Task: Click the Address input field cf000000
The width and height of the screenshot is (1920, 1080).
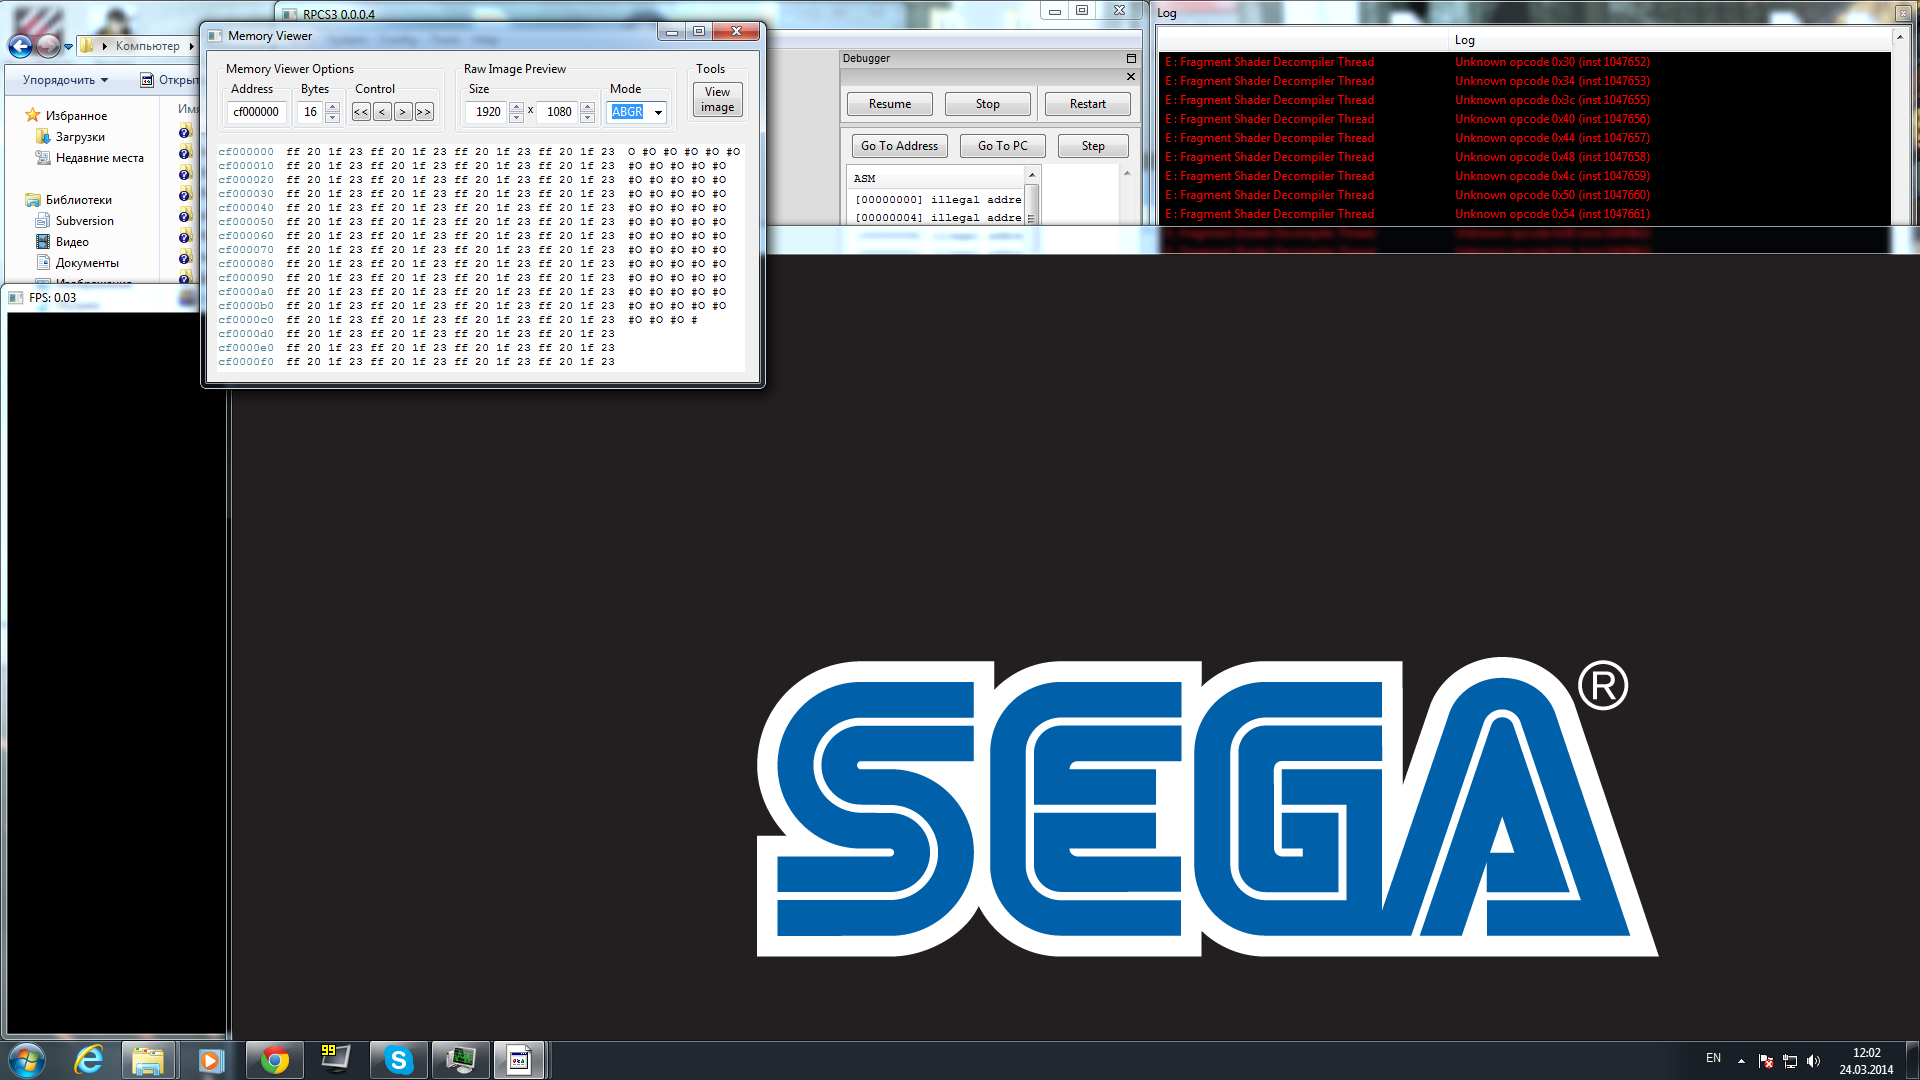Action: 256,112
